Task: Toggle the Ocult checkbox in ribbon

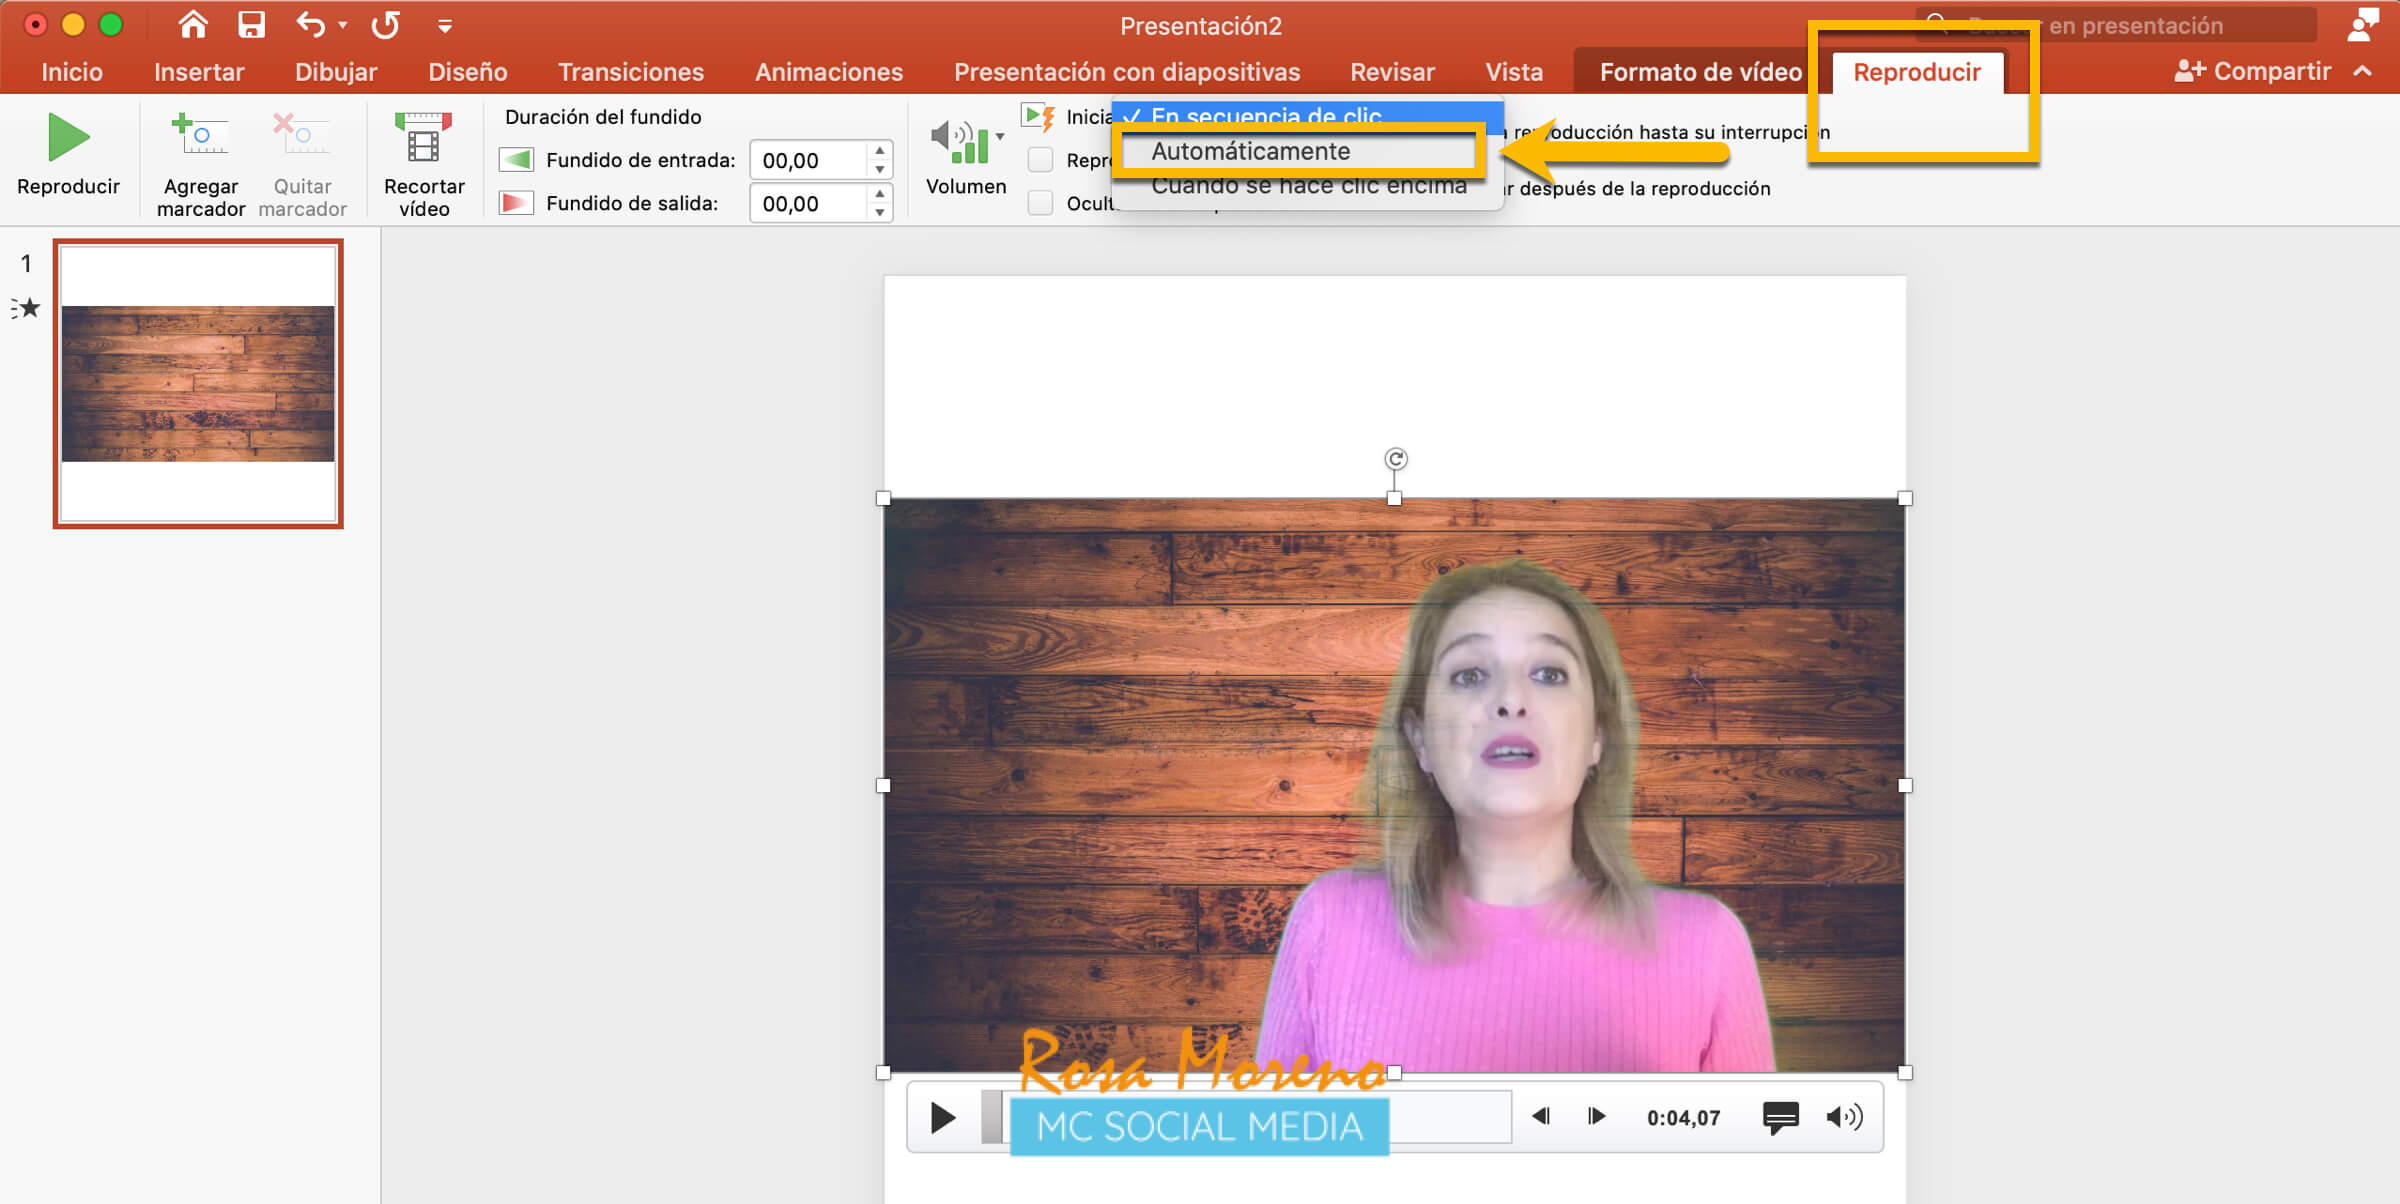Action: point(1041,203)
